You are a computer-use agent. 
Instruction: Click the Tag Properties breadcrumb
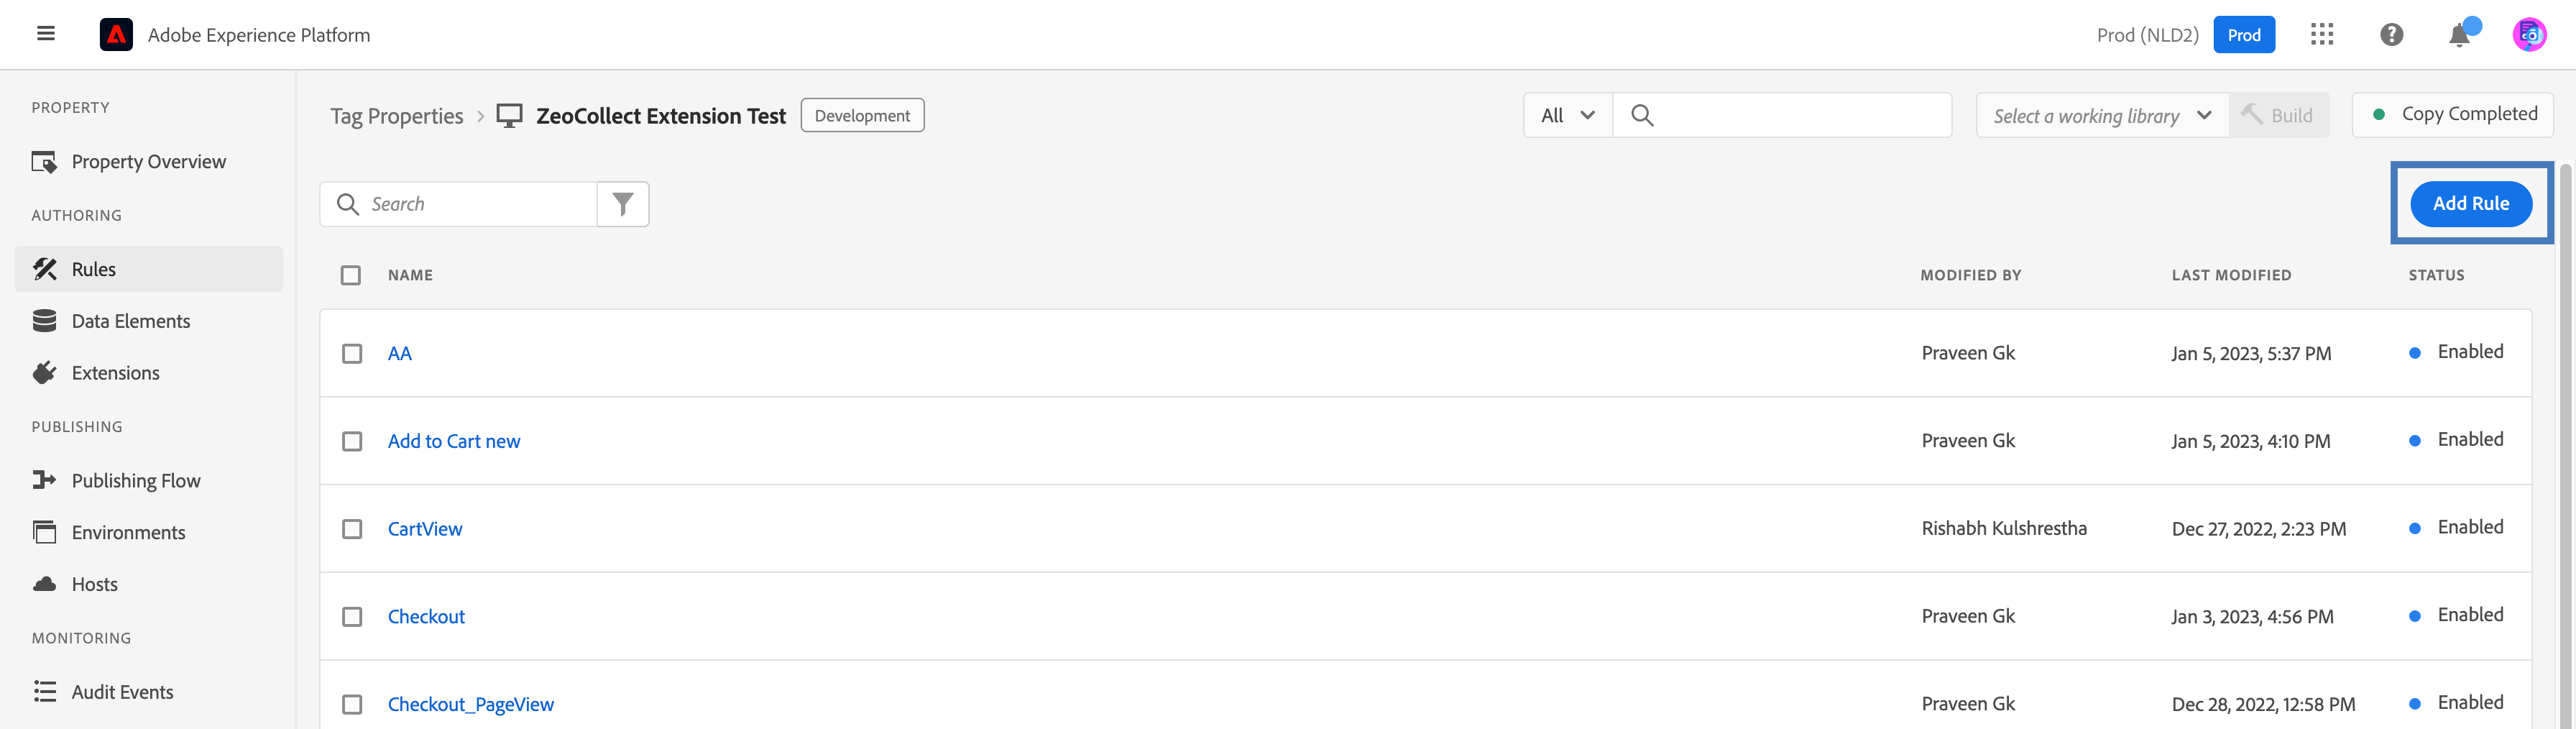[396, 116]
